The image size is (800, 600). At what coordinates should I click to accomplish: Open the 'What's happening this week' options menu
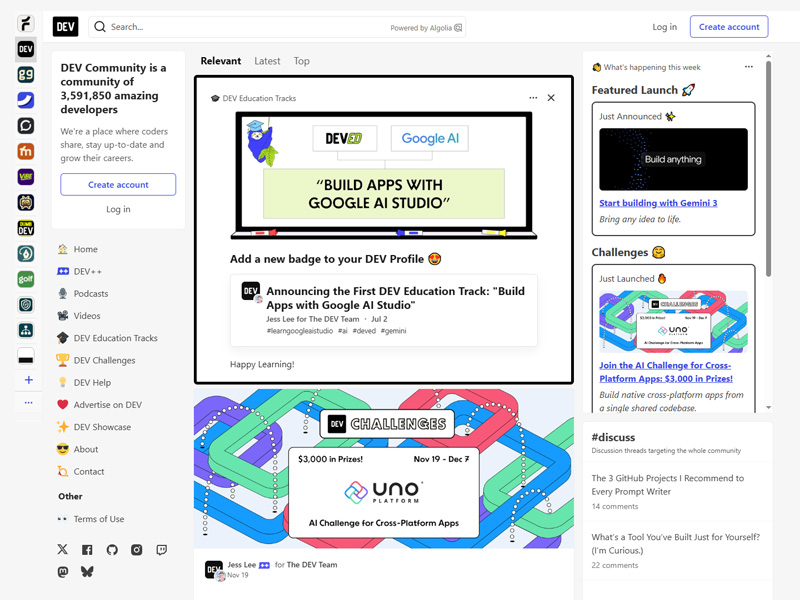748,67
